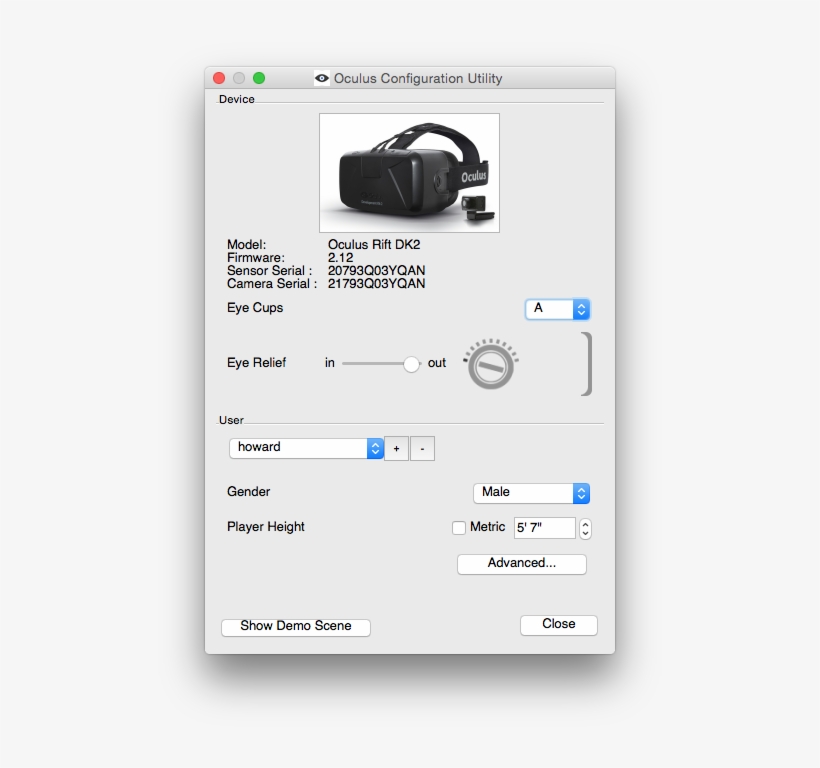Click the Eye Relief slider handle
Image resolution: width=820 pixels, height=768 pixels.
point(411,364)
